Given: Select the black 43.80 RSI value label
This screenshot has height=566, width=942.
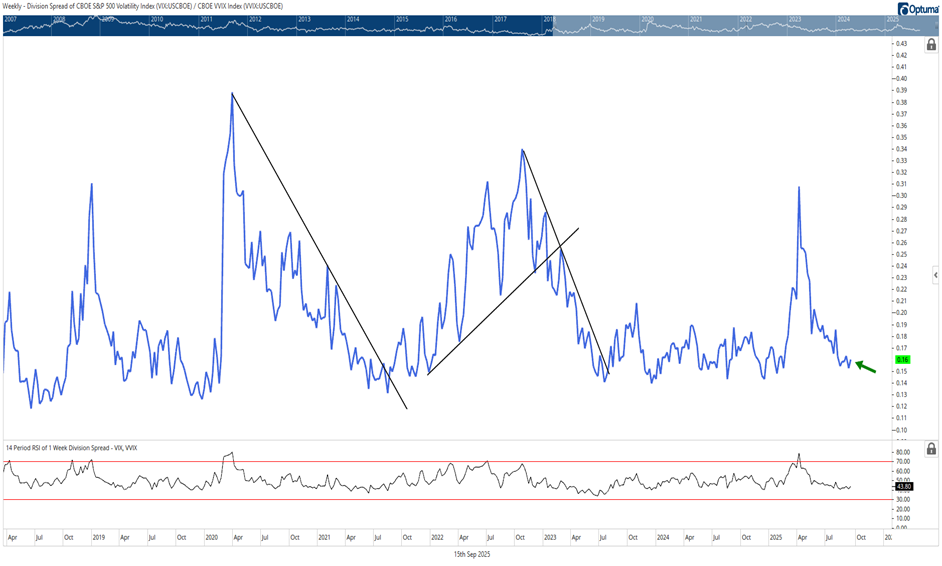Looking at the screenshot, I should 902,487.
